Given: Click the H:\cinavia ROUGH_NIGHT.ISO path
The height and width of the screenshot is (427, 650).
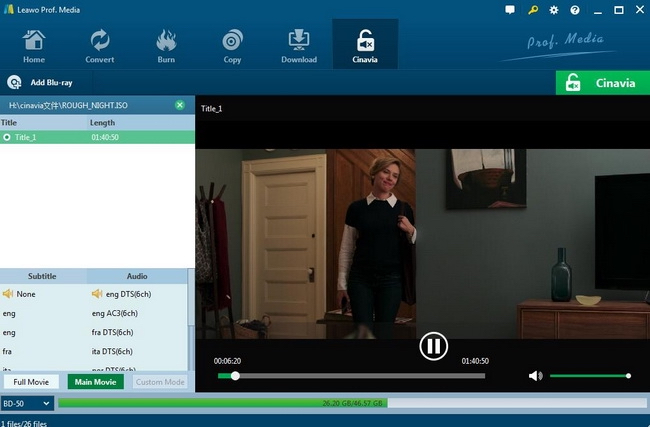Looking at the screenshot, I should [68, 105].
